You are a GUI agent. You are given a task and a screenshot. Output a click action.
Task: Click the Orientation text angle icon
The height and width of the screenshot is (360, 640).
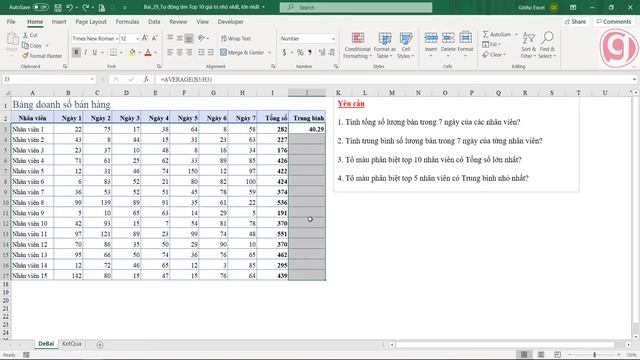201,38
